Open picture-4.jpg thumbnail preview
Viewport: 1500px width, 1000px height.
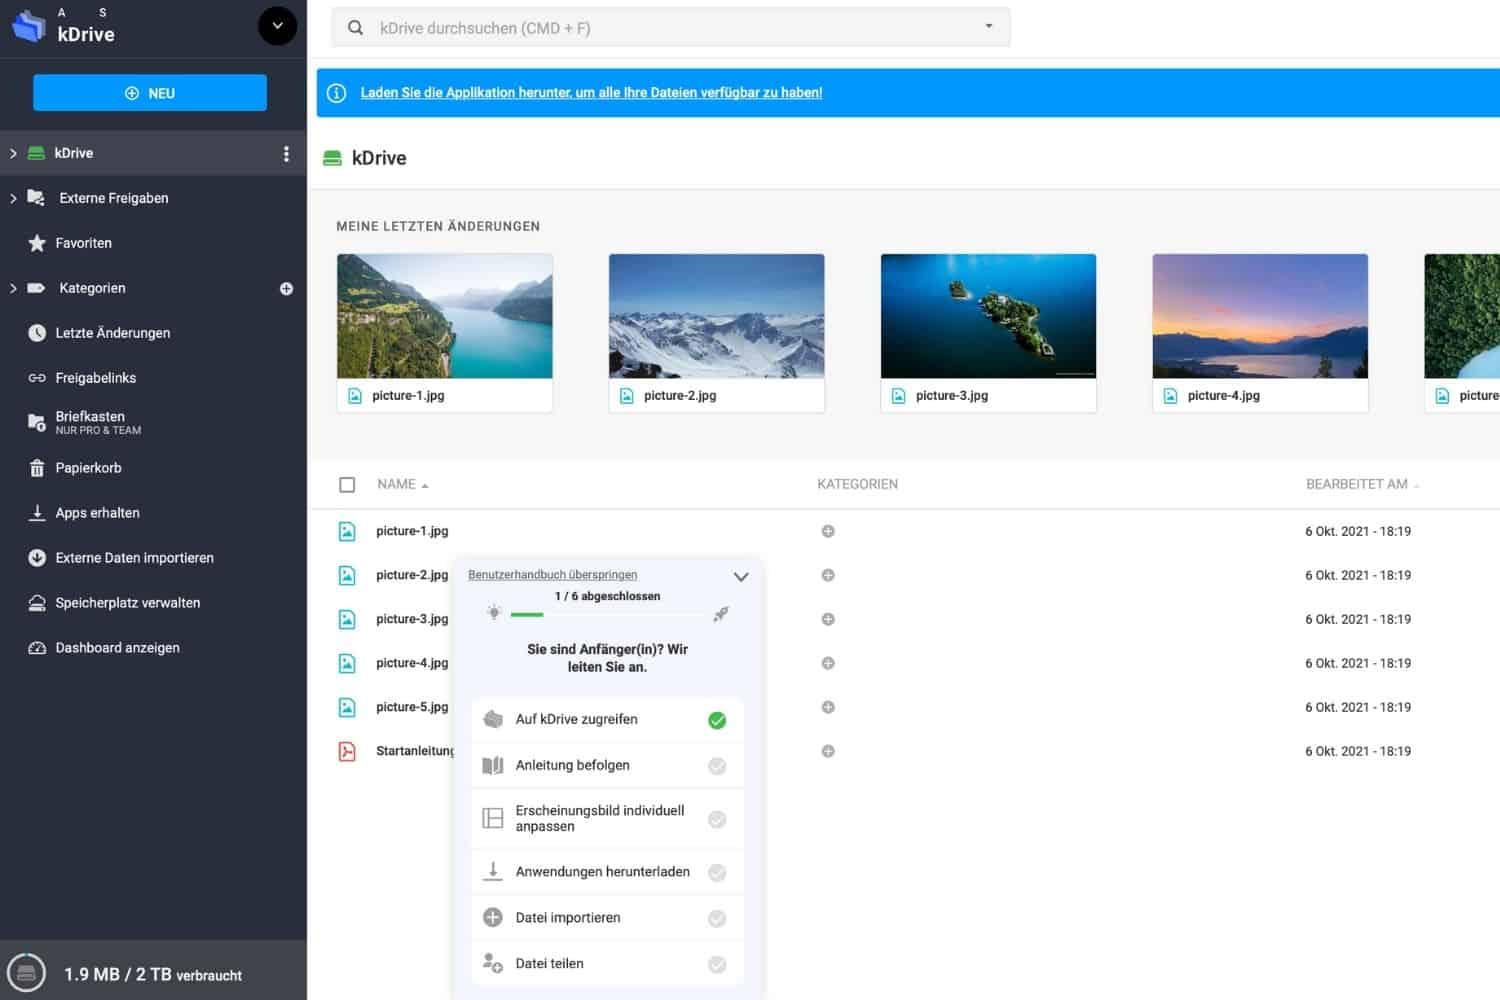click(1260, 316)
